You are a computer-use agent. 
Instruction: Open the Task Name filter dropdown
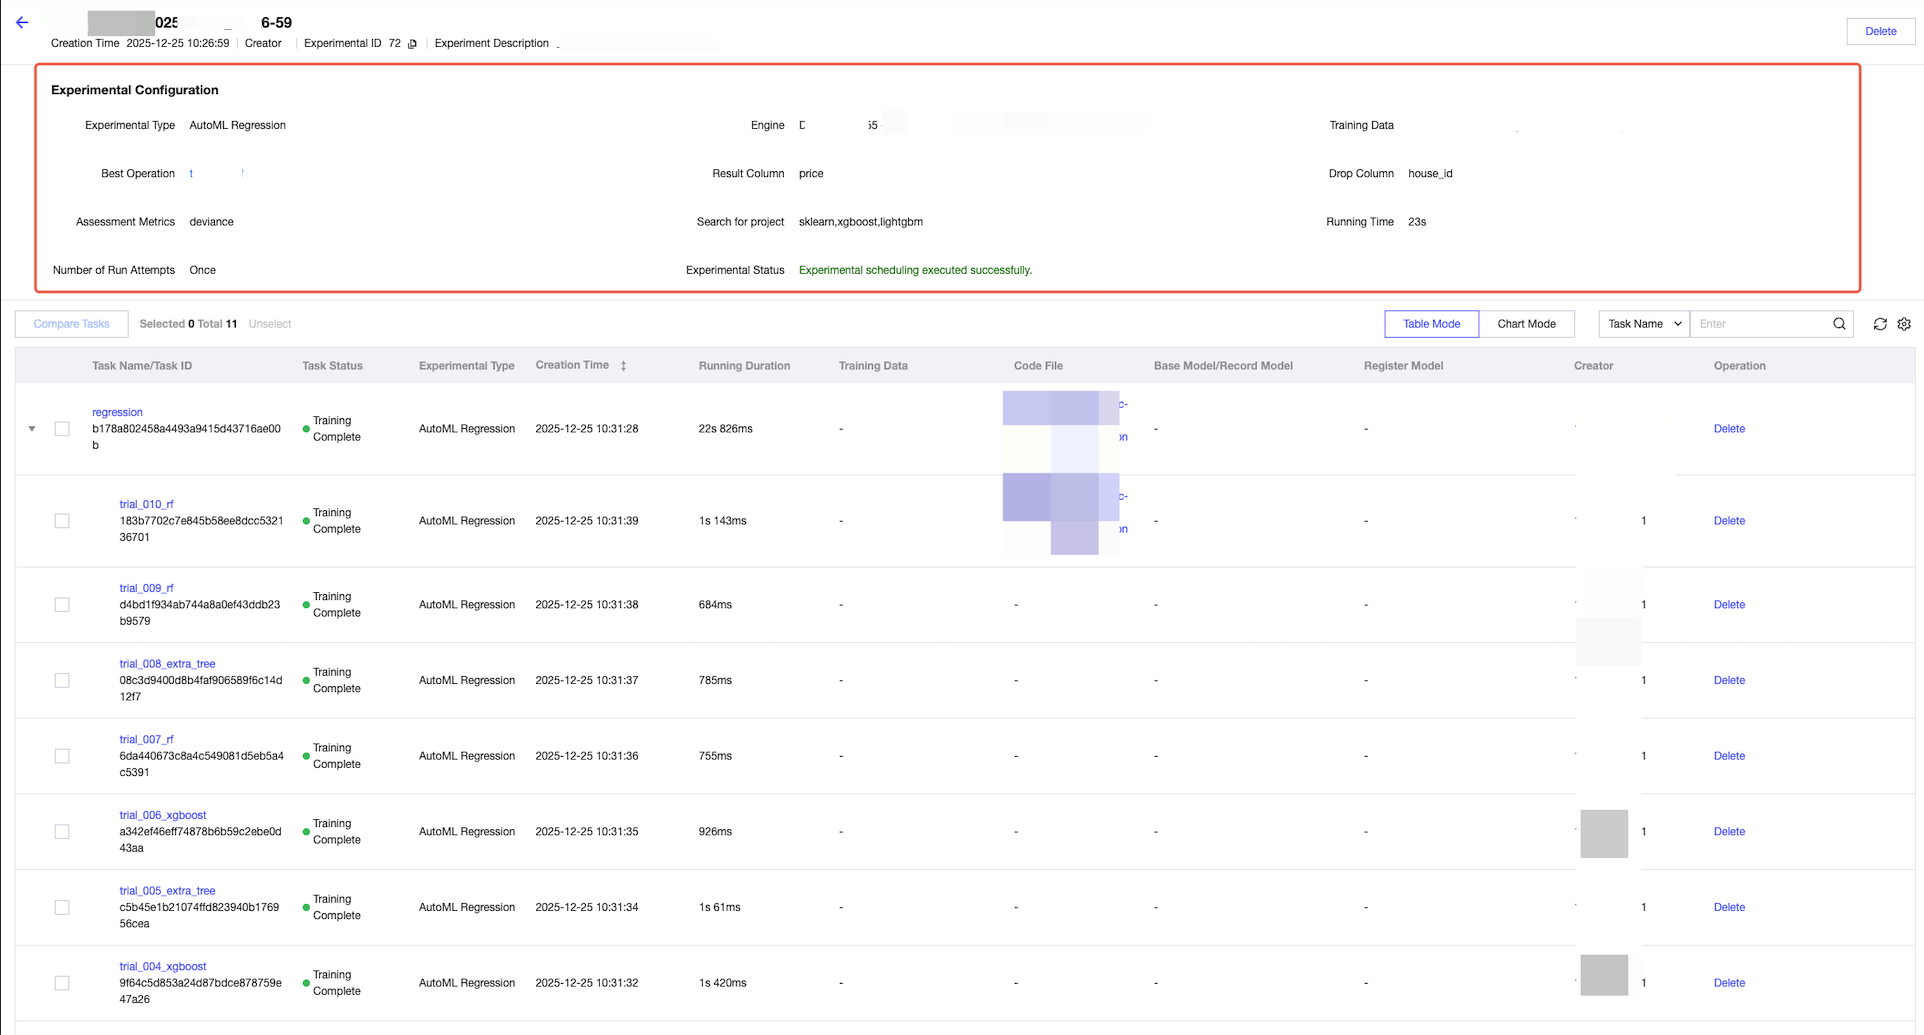pos(1643,324)
